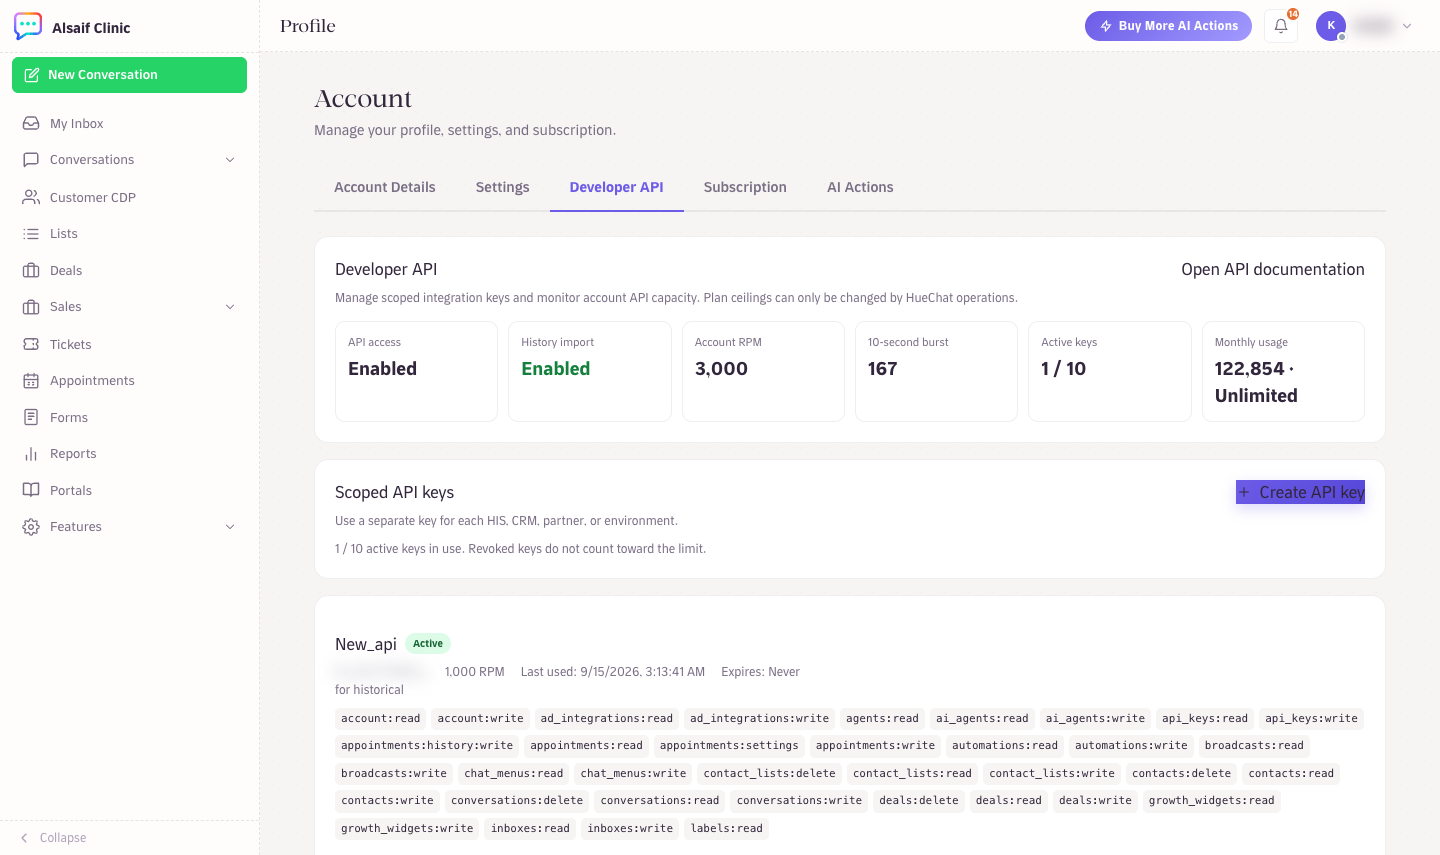Start a New Conversation

coord(129,75)
